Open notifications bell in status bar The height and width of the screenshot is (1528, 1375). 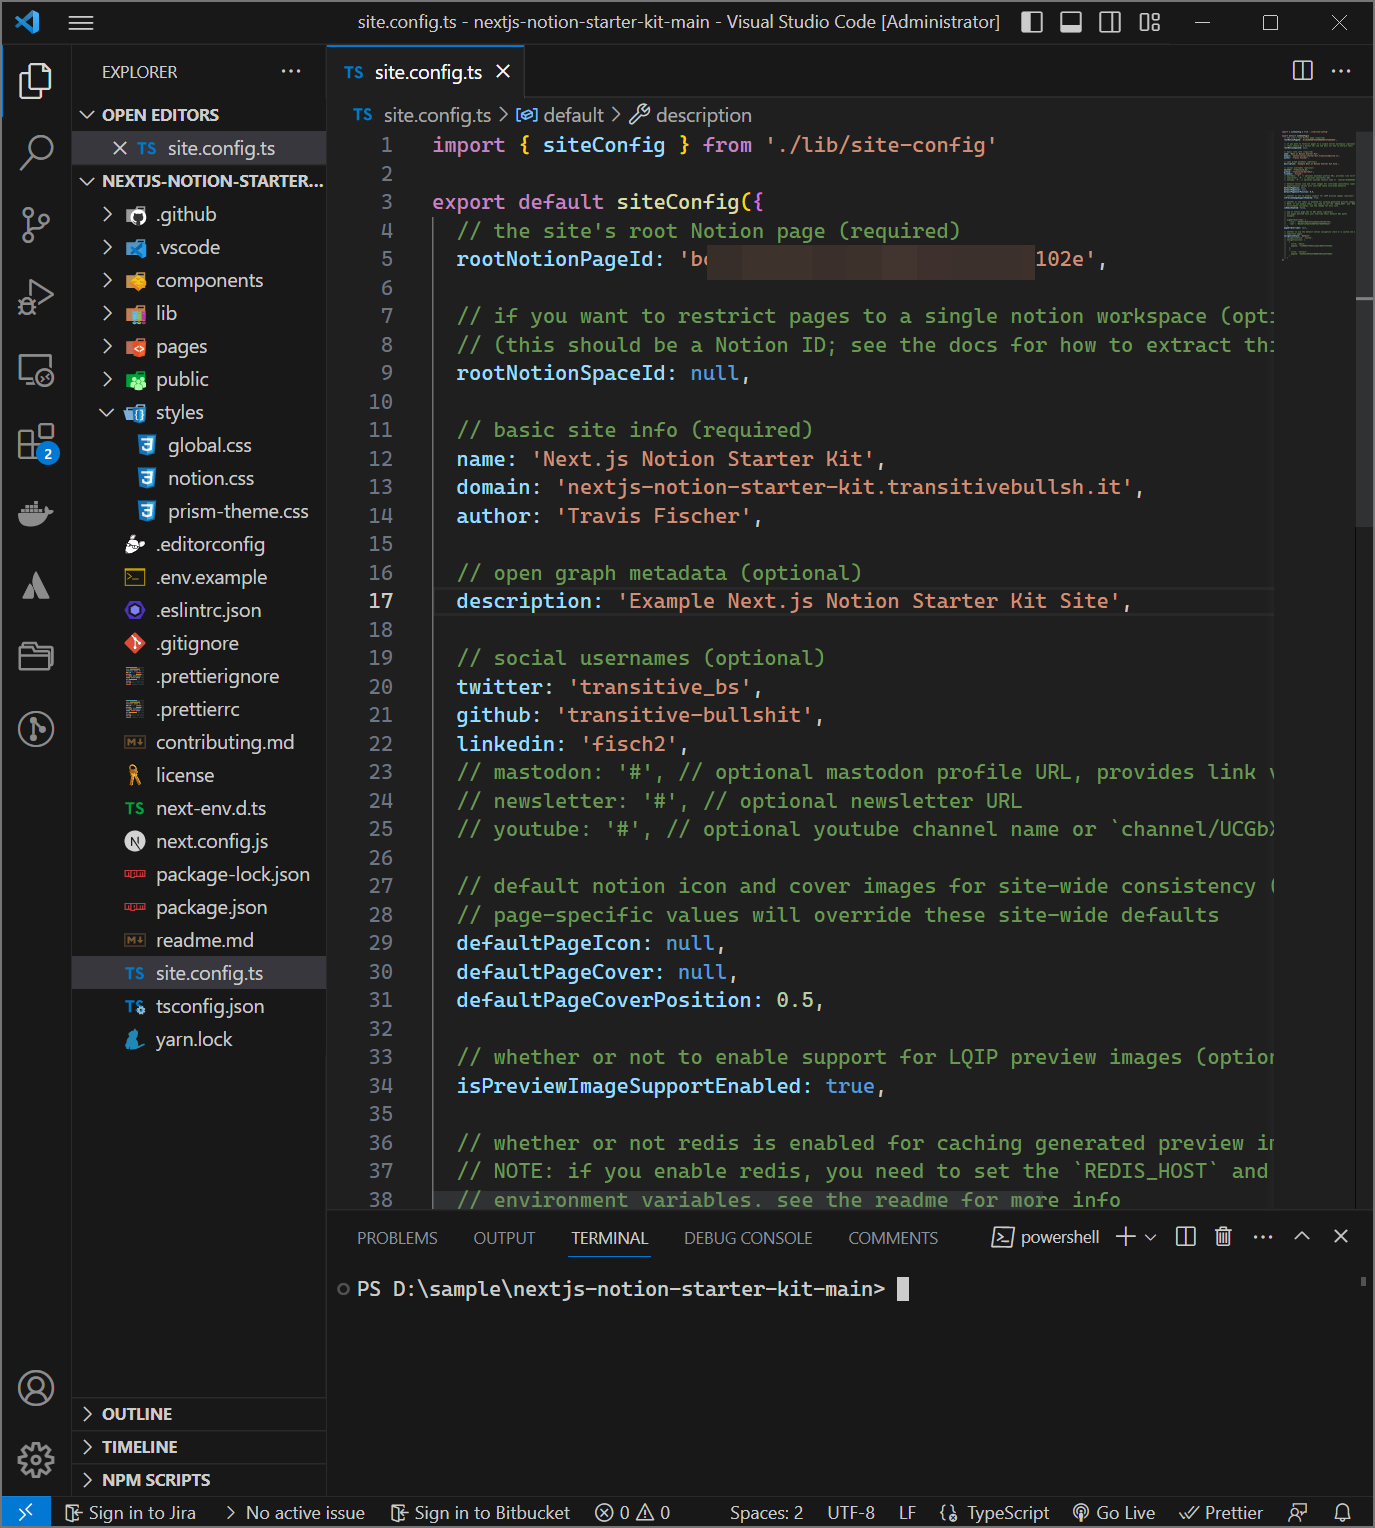[x=1343, y=1513]
